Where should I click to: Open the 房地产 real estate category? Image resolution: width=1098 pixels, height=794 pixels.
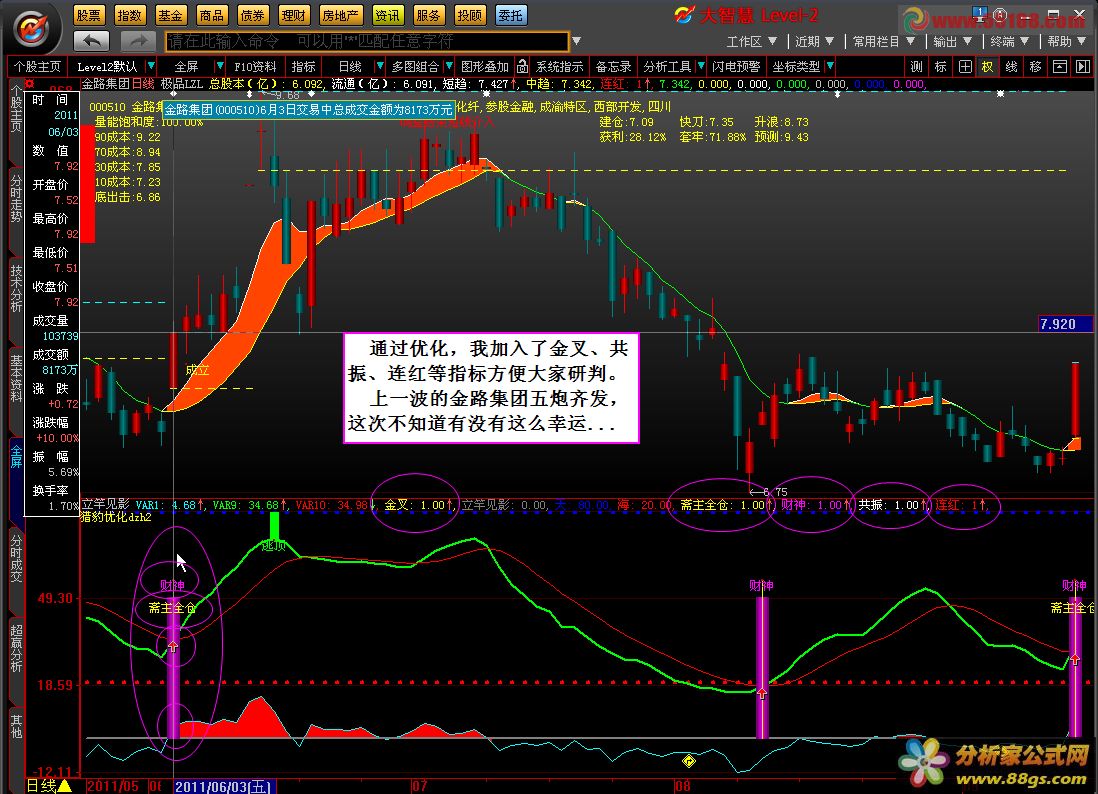pyautogui.click(x=340, y=15)
